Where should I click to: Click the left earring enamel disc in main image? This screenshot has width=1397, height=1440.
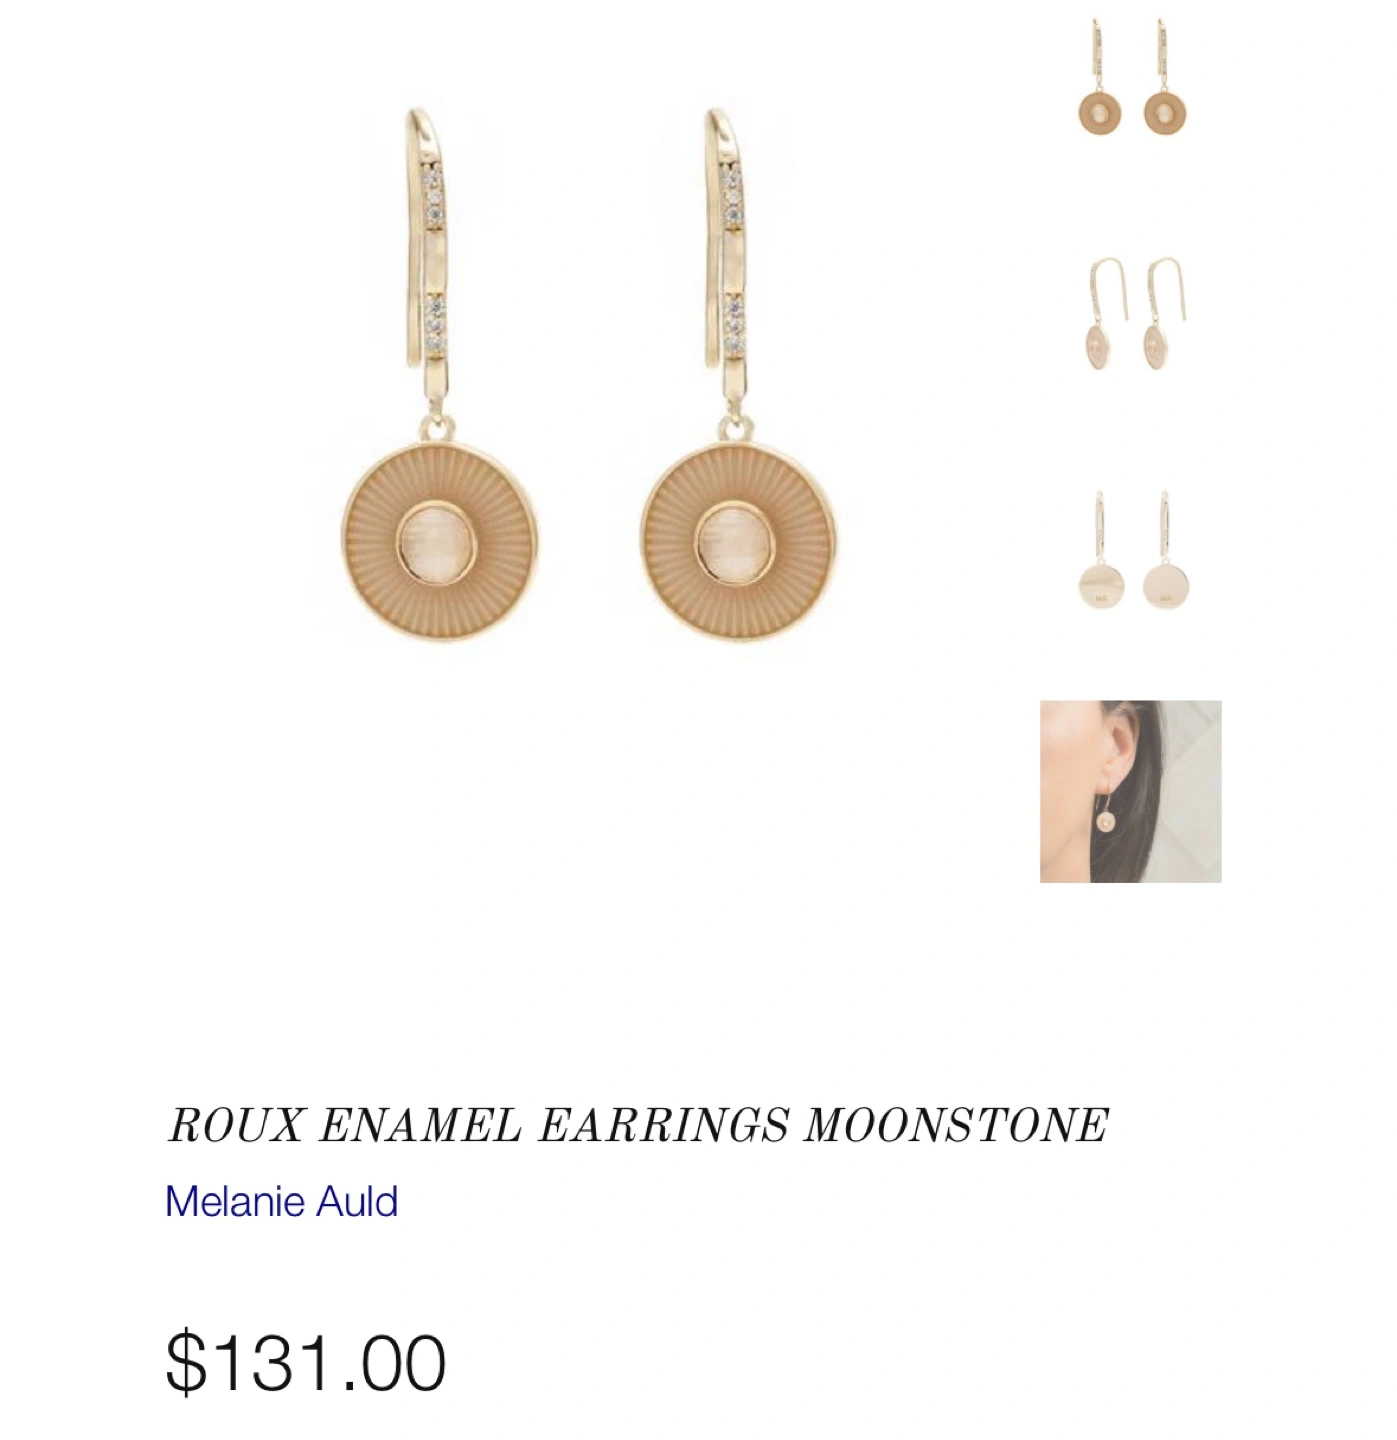[440, 541]
